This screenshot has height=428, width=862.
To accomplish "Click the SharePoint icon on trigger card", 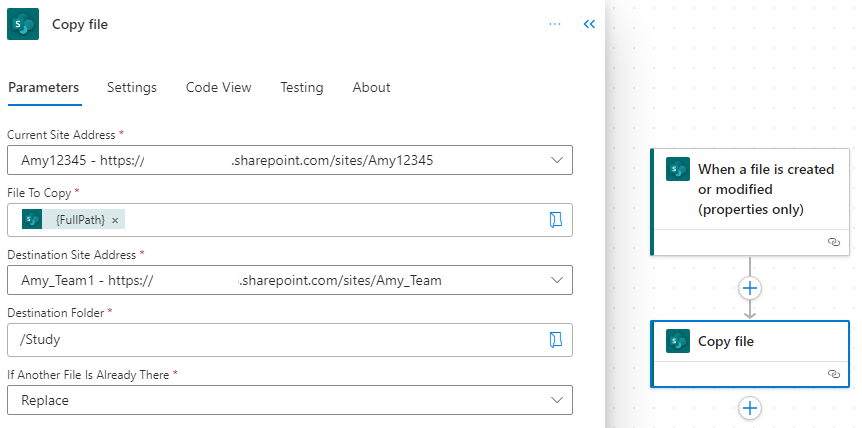I will (678, 169).
